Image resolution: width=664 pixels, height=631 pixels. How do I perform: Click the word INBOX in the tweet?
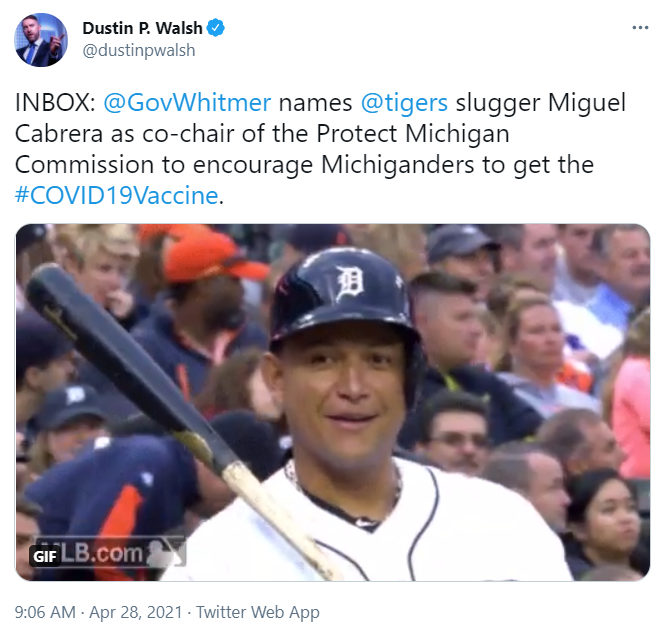[55, 102]
